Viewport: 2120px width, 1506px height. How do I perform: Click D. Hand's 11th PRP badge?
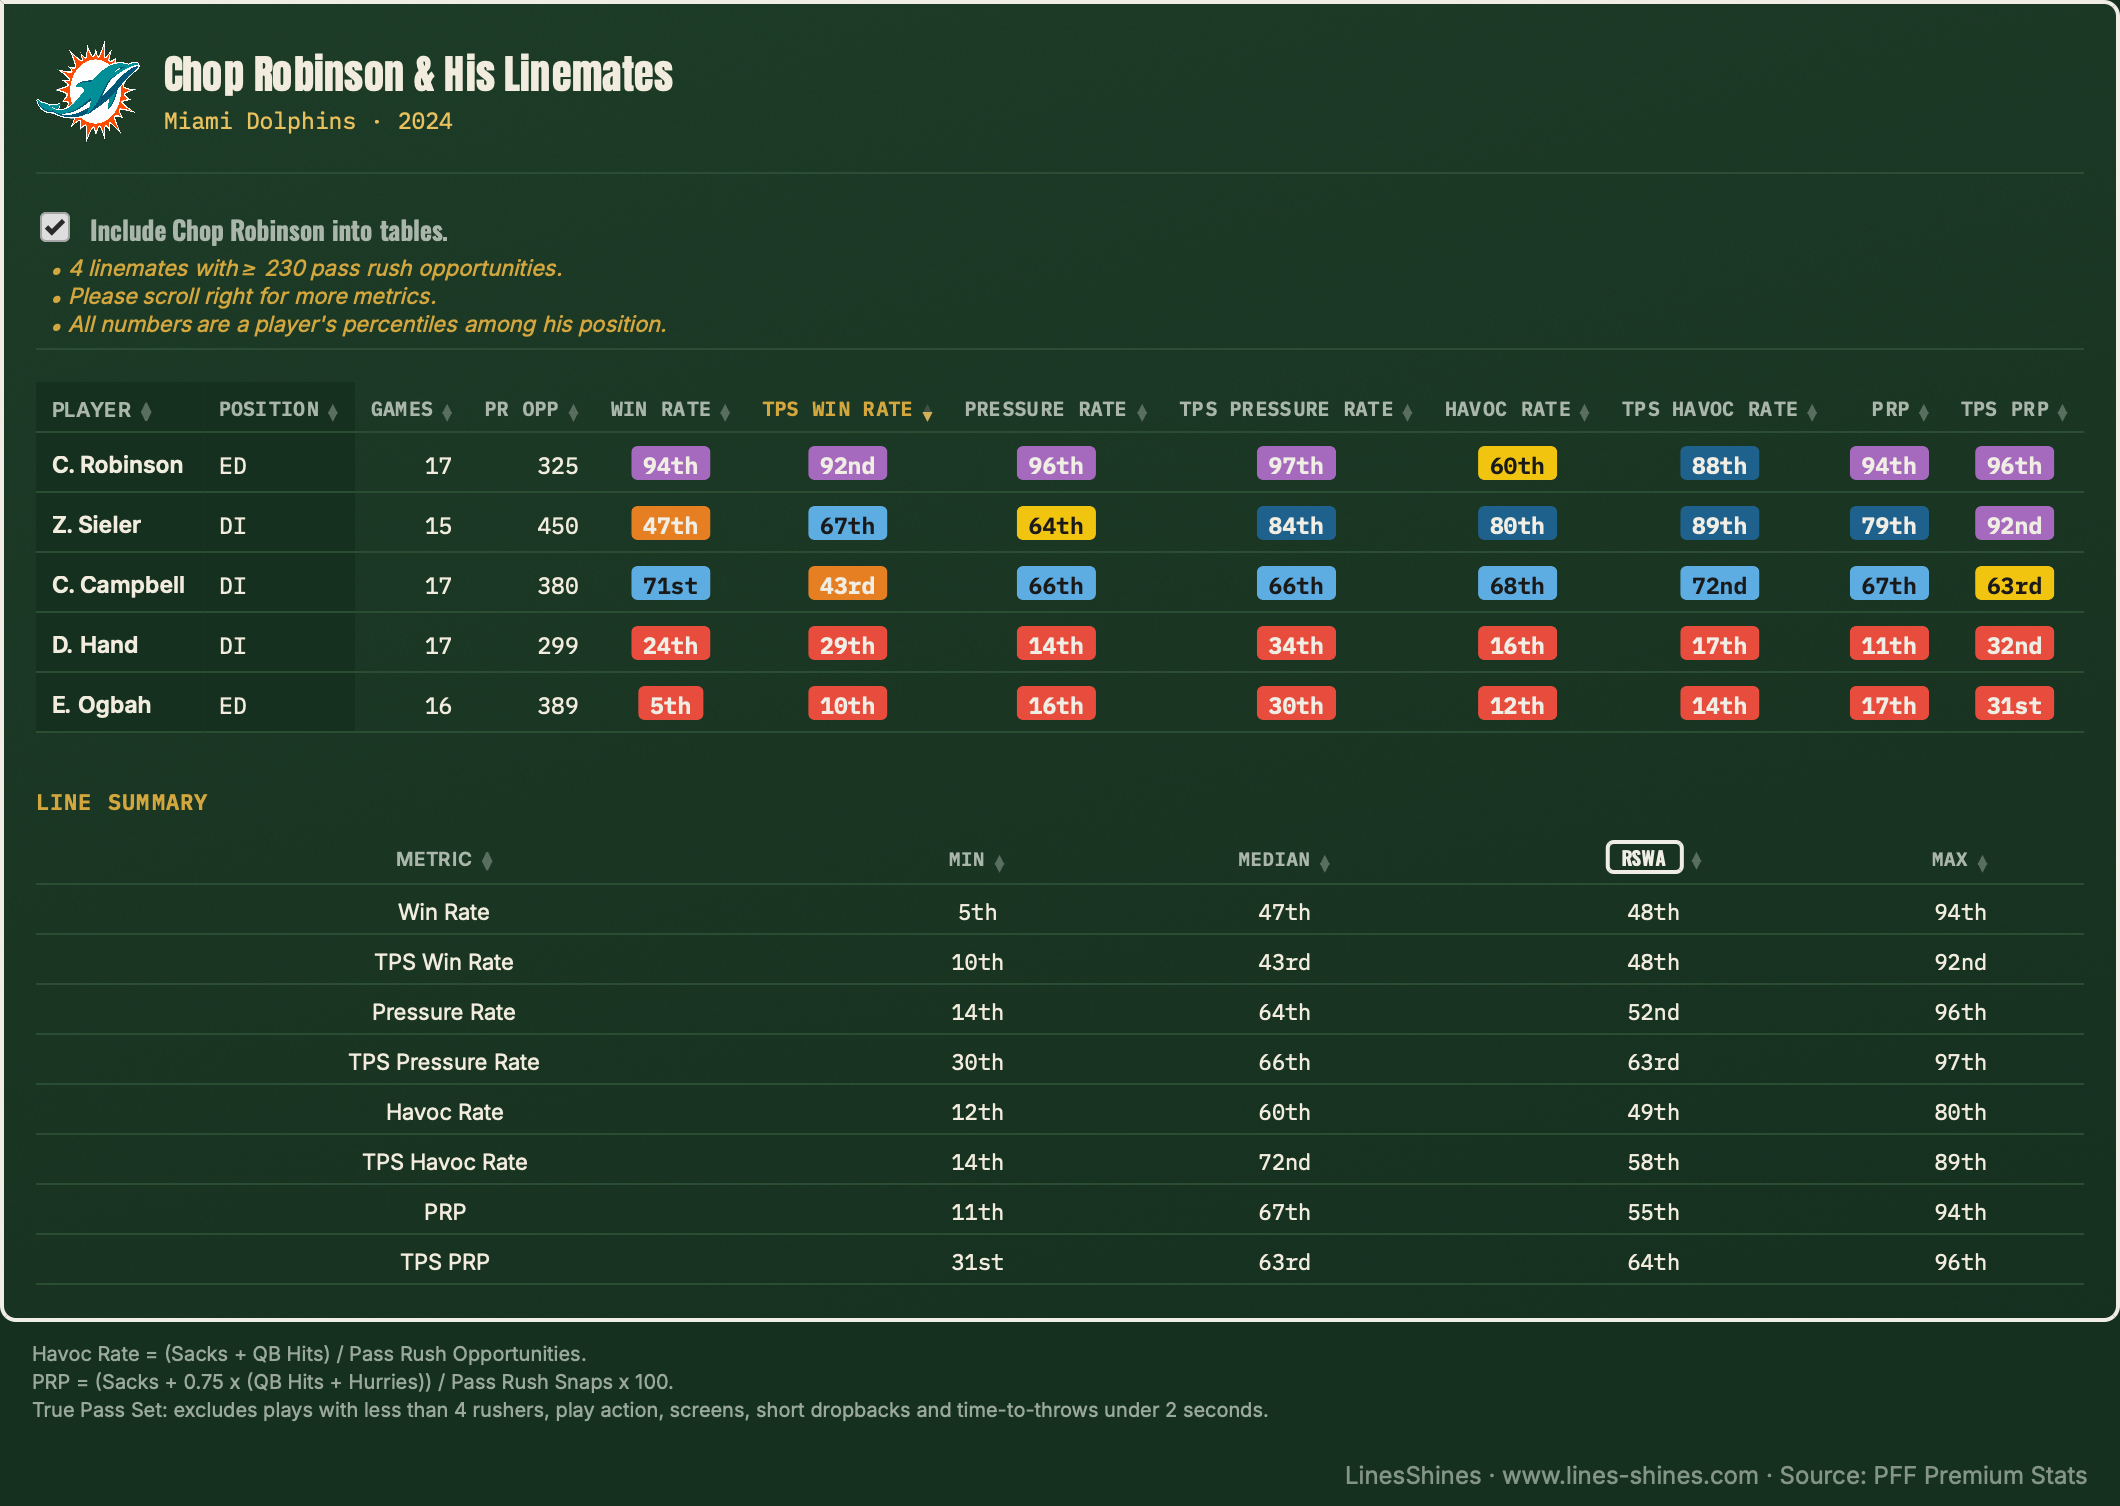(1888, 645)
